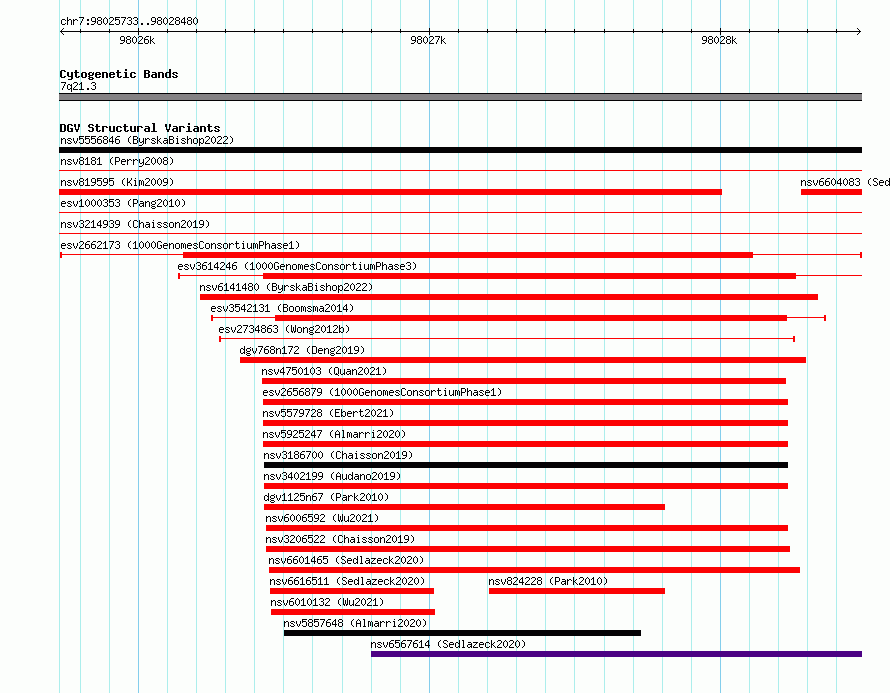
Task: Open esv1000353 (Pang2010) variant
Action: (x=123, y=203)
